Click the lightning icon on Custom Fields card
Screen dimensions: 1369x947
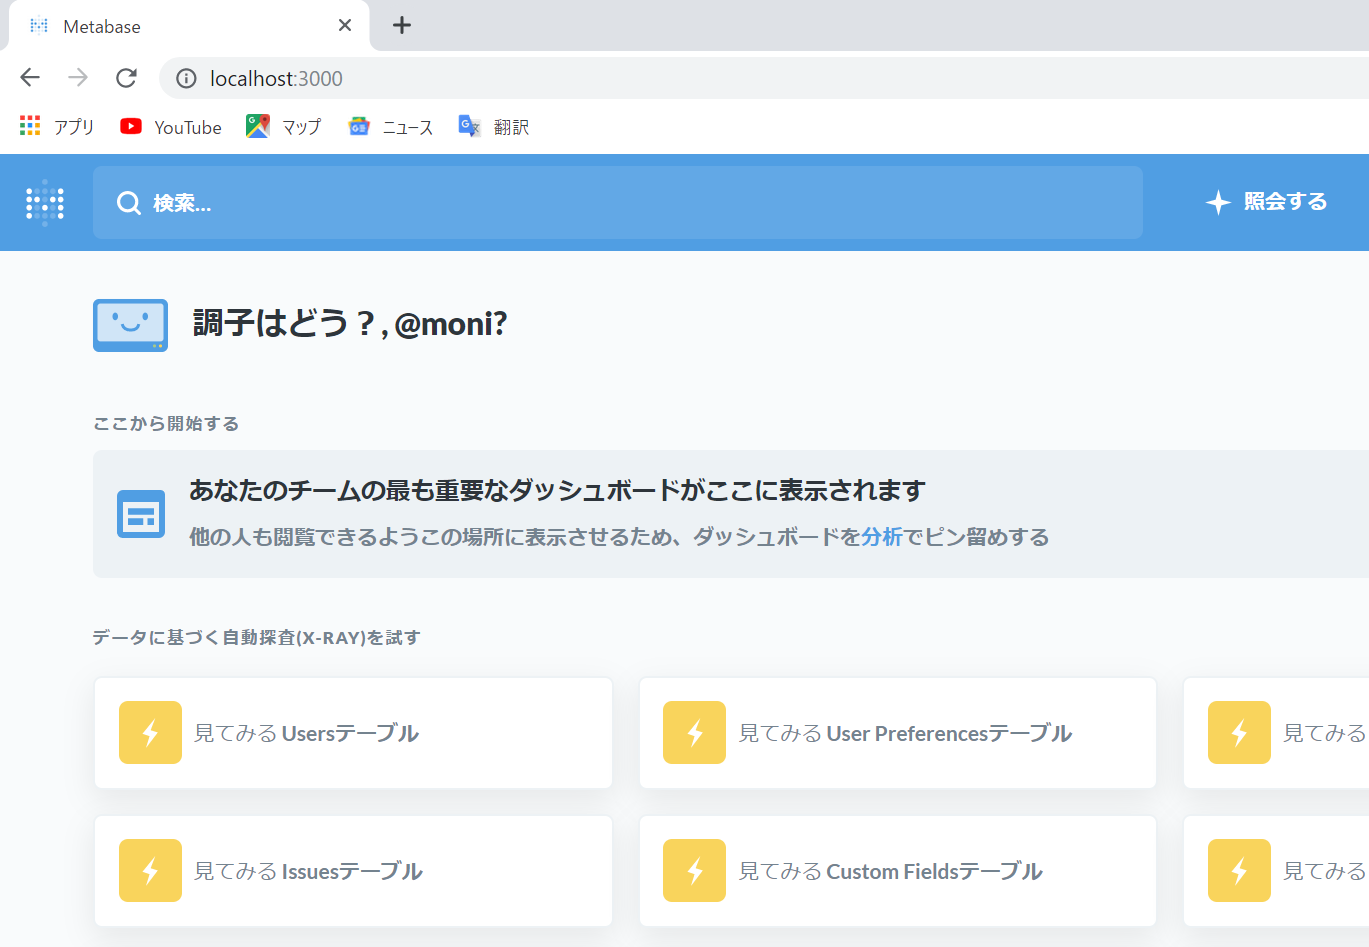694,871
